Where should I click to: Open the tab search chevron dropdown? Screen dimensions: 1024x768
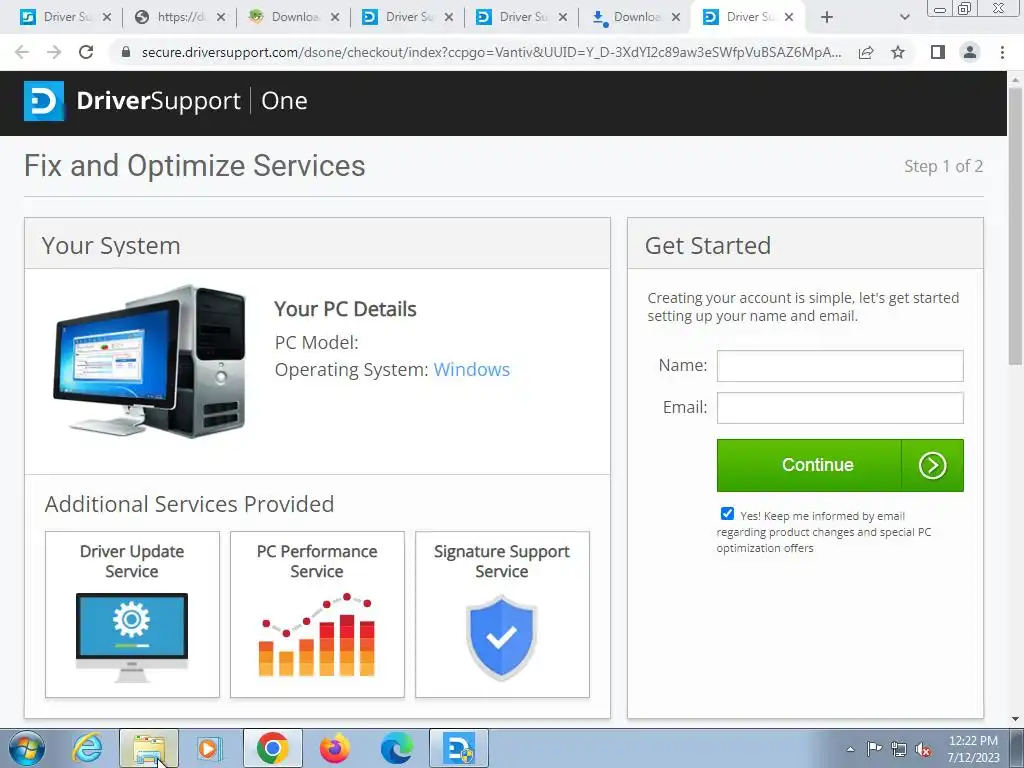click(904, 17)
